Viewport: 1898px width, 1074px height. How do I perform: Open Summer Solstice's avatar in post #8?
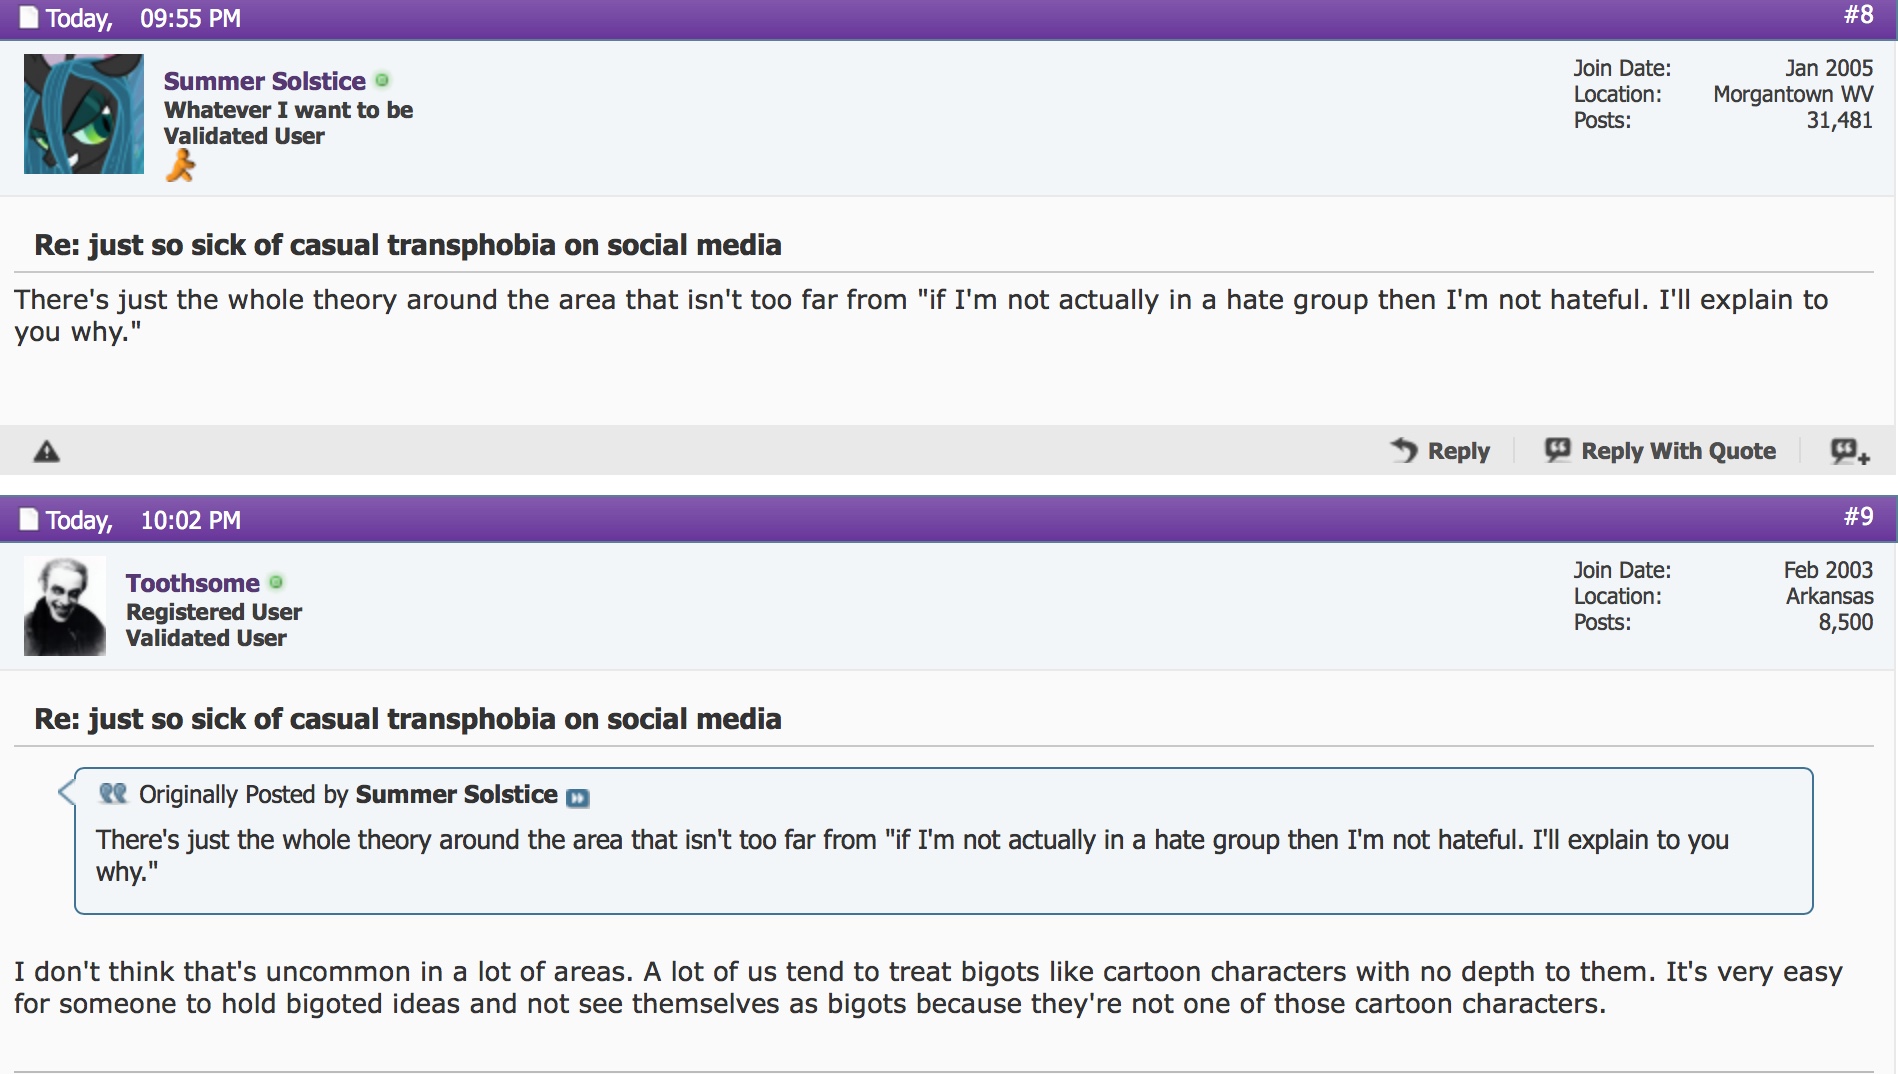coord(84,114)
